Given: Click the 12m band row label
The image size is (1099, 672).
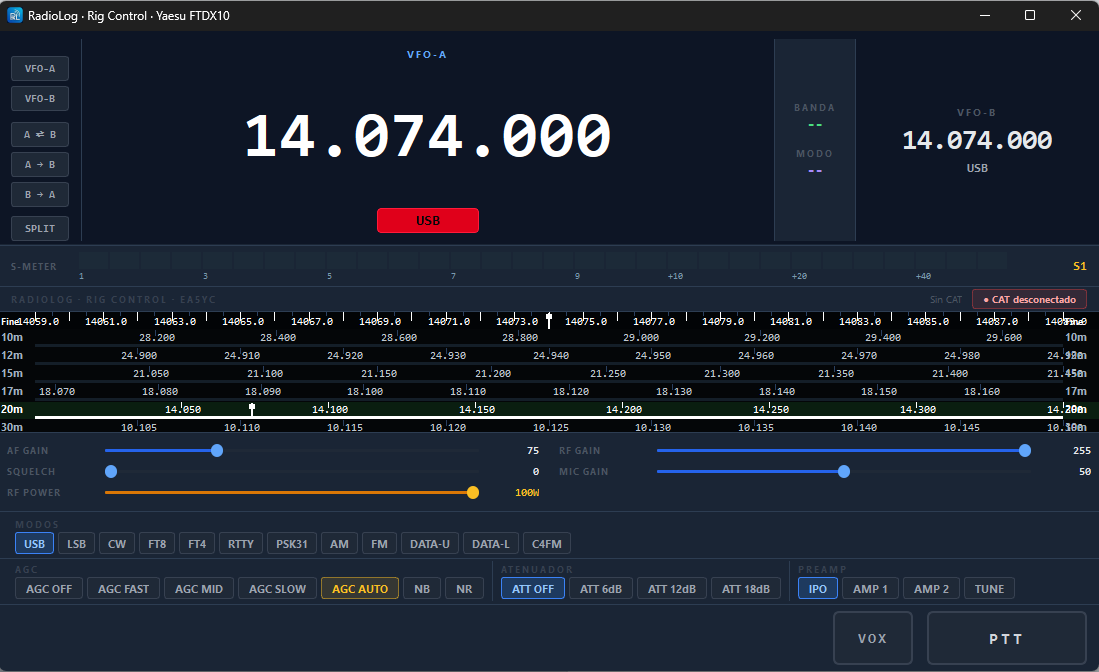Looking at the screenshot, I should (x=12, y=355).
